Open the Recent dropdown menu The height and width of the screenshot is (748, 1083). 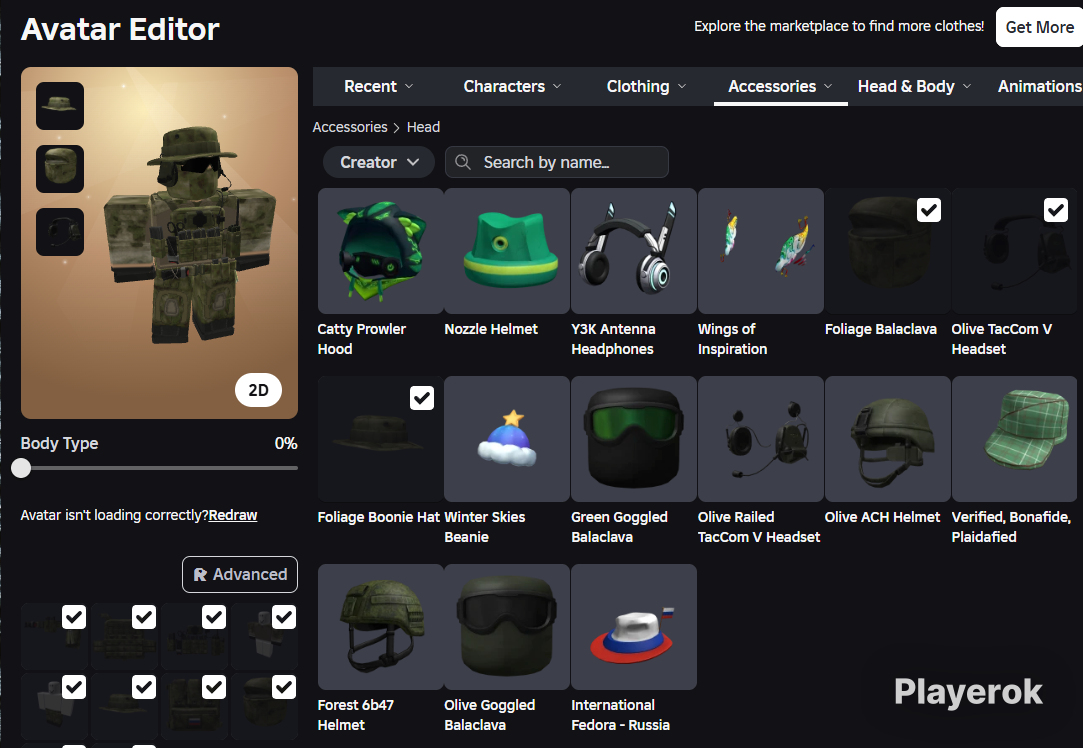pos(378,86)
